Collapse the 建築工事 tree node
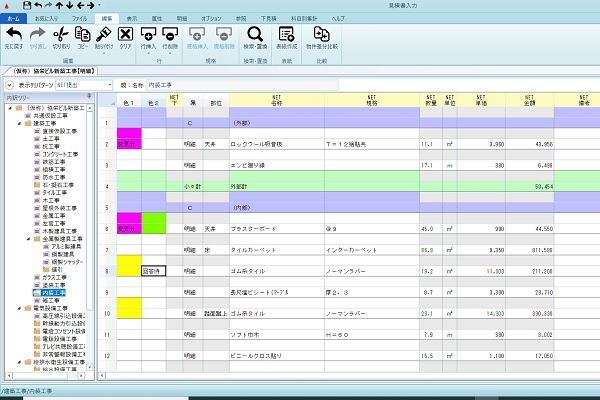The height and width of the screenshot is (400, 600). tap(19, 124)
